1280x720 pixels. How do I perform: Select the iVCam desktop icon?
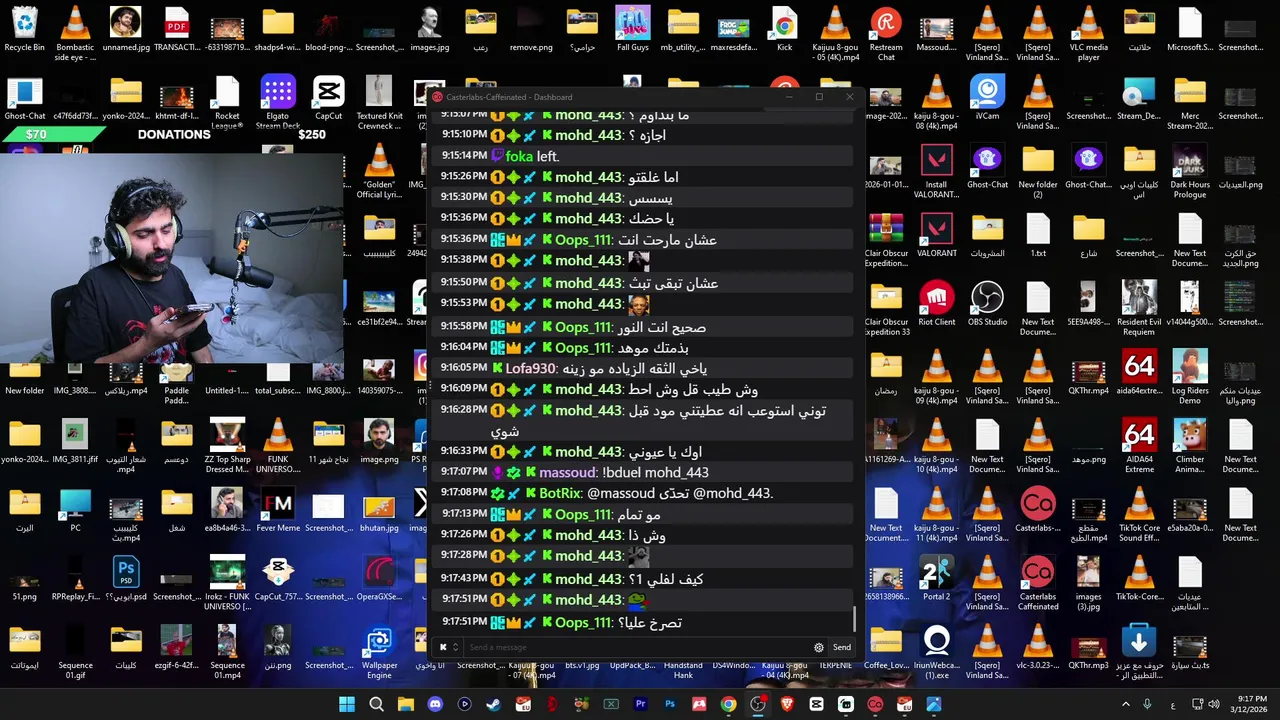(x=987, y=97)
